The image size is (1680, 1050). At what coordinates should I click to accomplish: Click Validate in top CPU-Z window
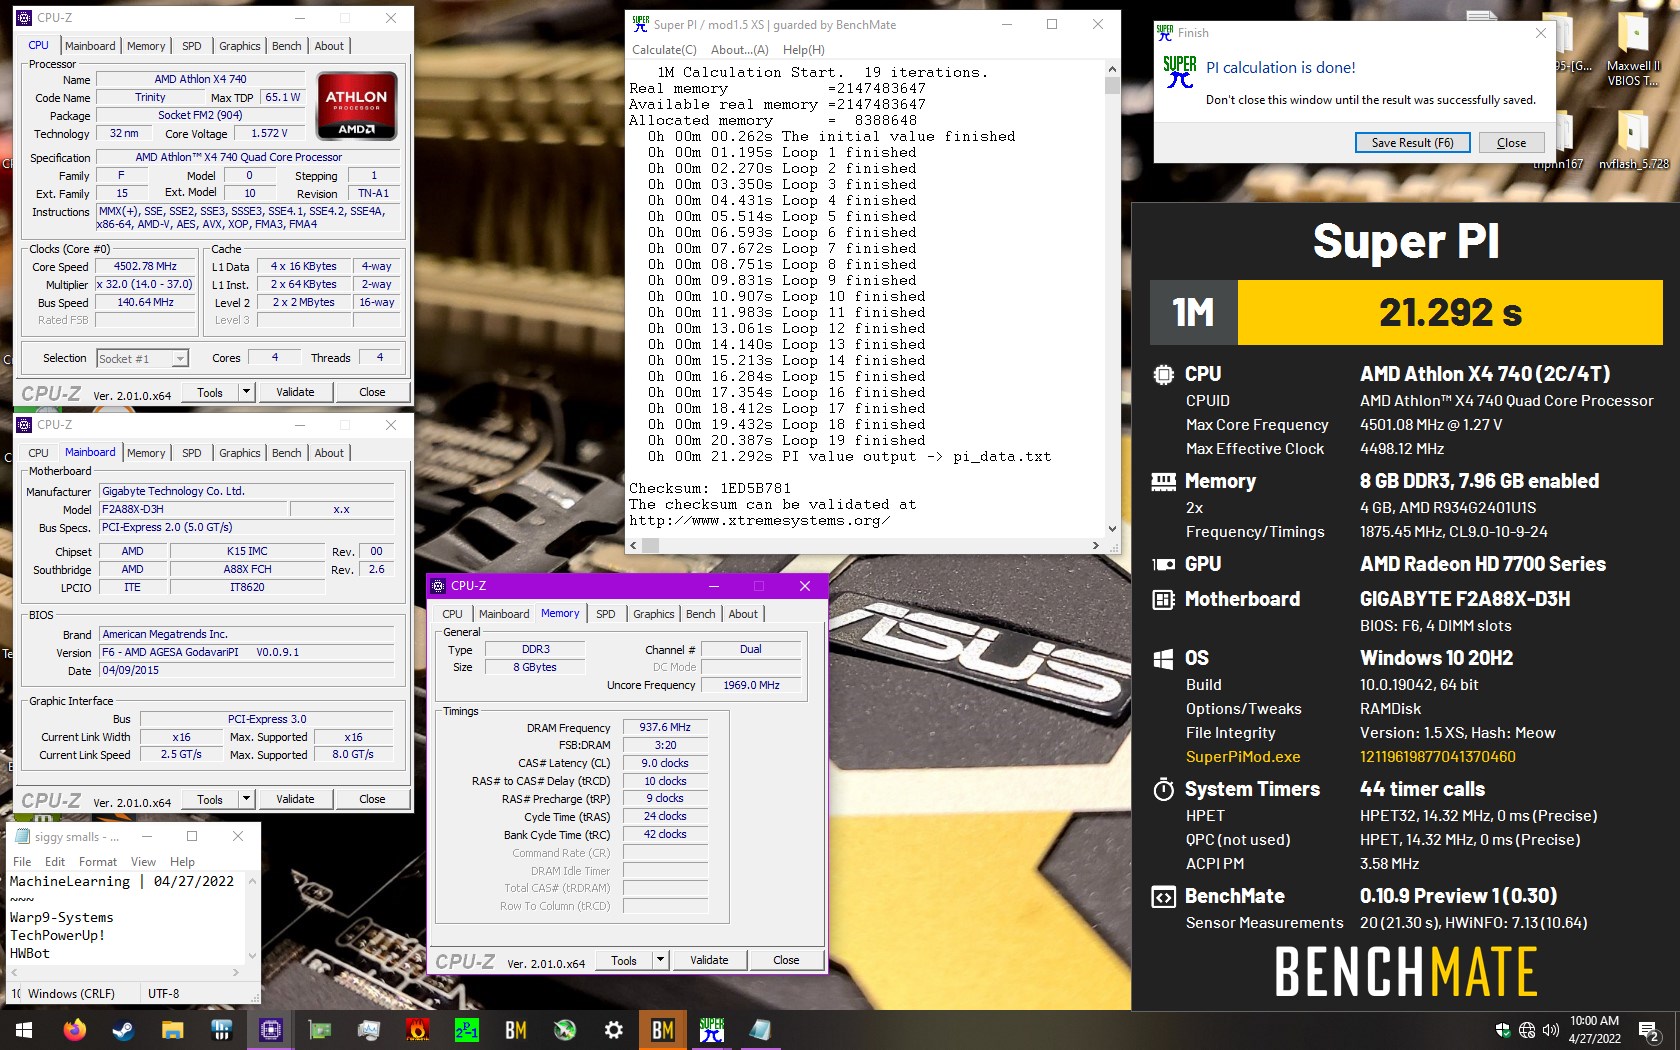pyautogui.click(x=295, y=392)
